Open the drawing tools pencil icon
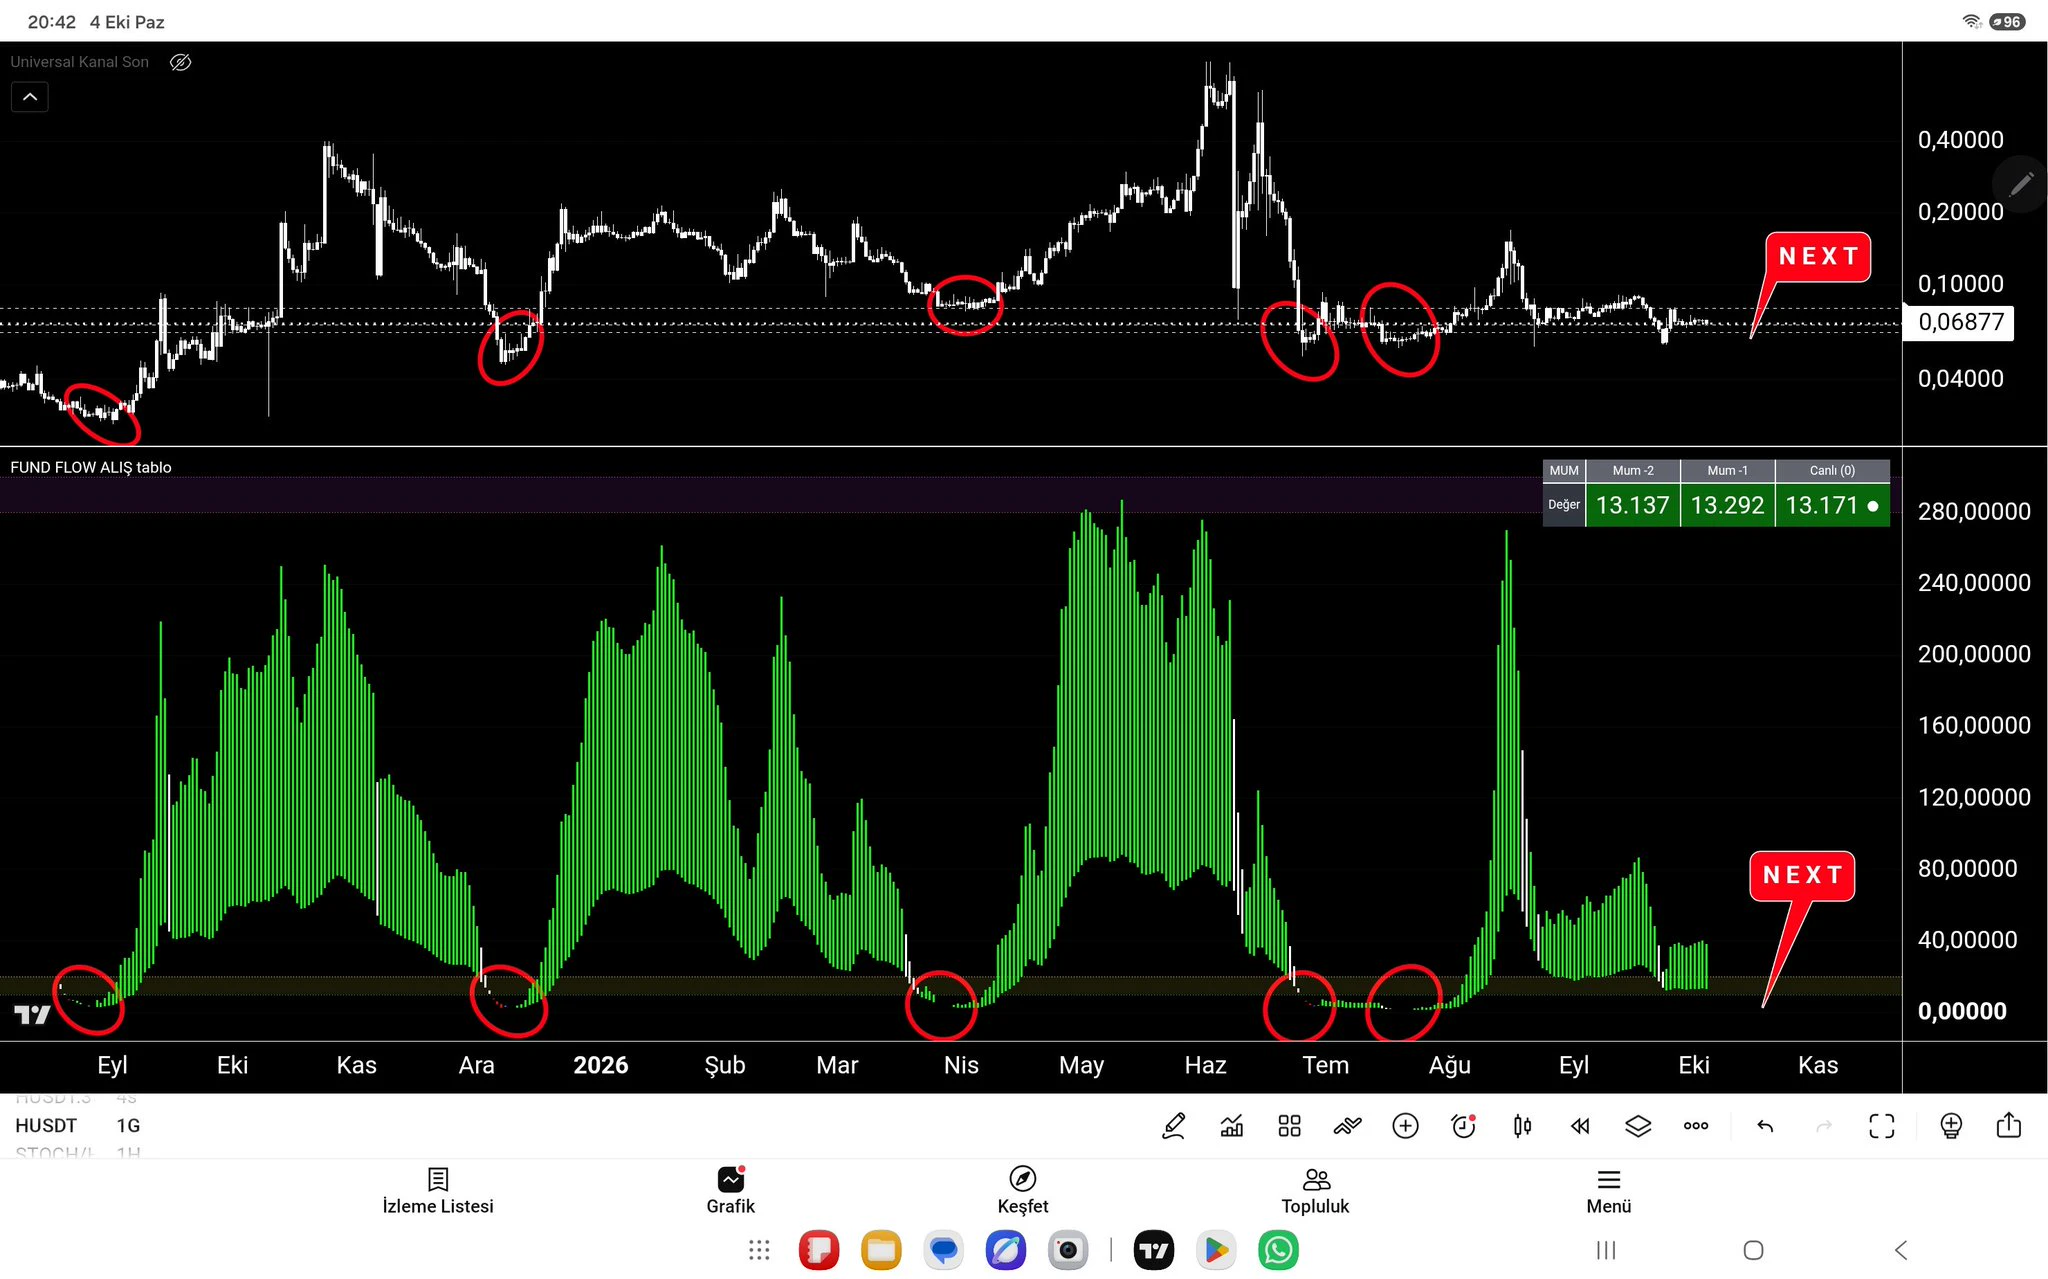 click(1173, 1126)
